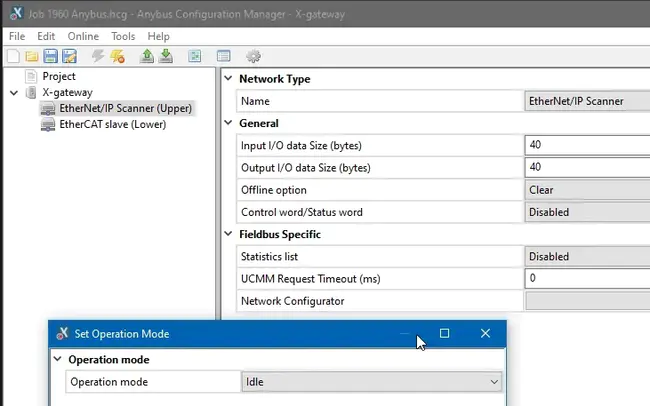Click the Upload configuration arrow icon

tap(147, 56)
